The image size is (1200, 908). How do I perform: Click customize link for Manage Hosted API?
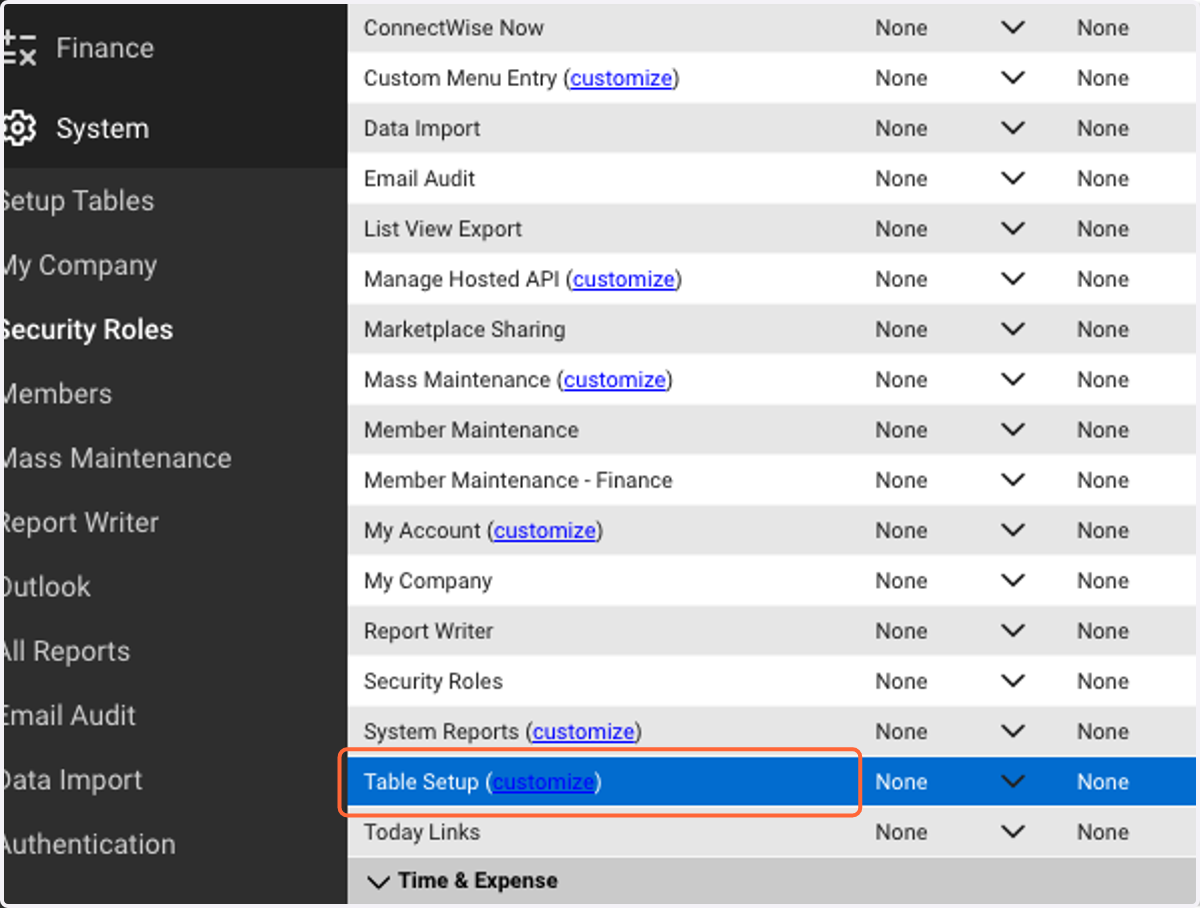click(x=624, y=279)
